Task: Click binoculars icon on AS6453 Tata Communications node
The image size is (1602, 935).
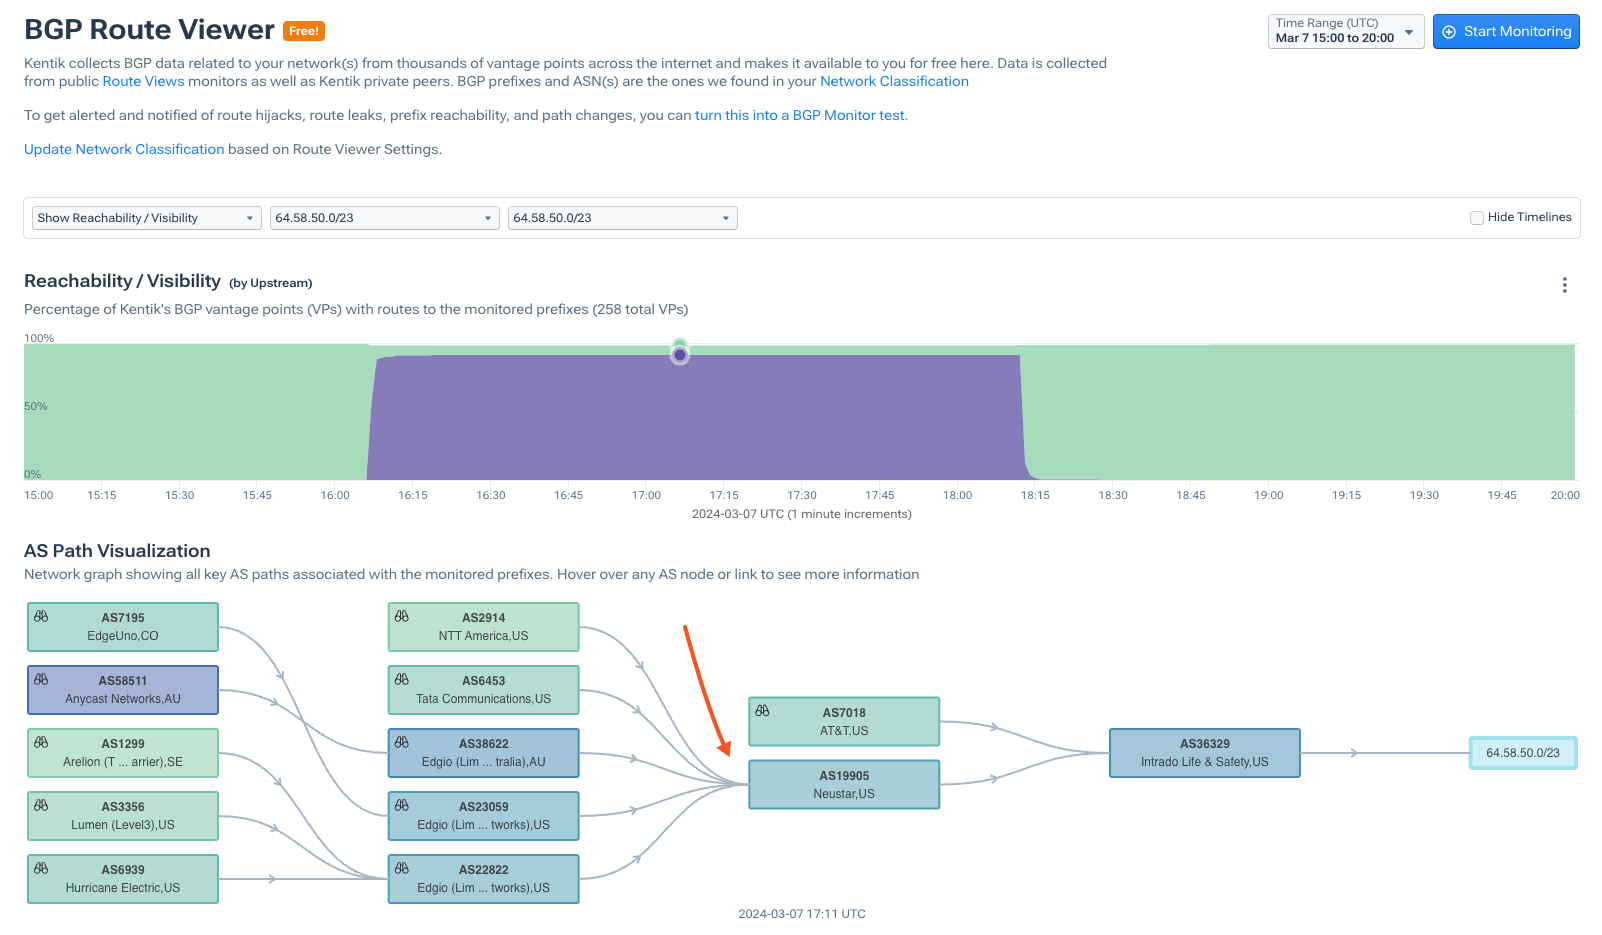Action: [402, 680]
